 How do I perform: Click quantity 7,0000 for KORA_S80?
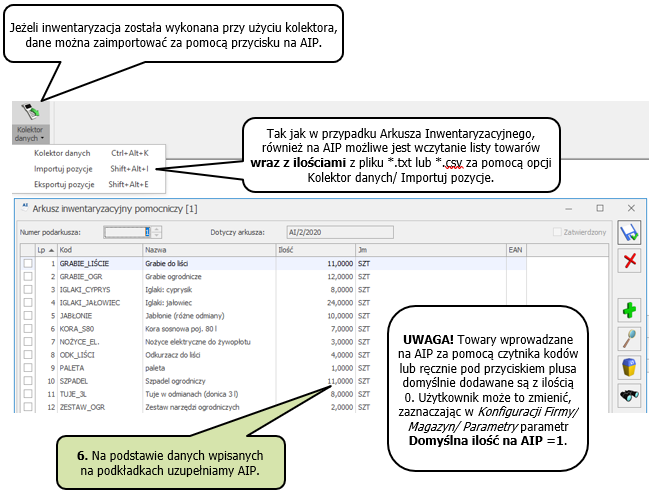tap(316, 329)
